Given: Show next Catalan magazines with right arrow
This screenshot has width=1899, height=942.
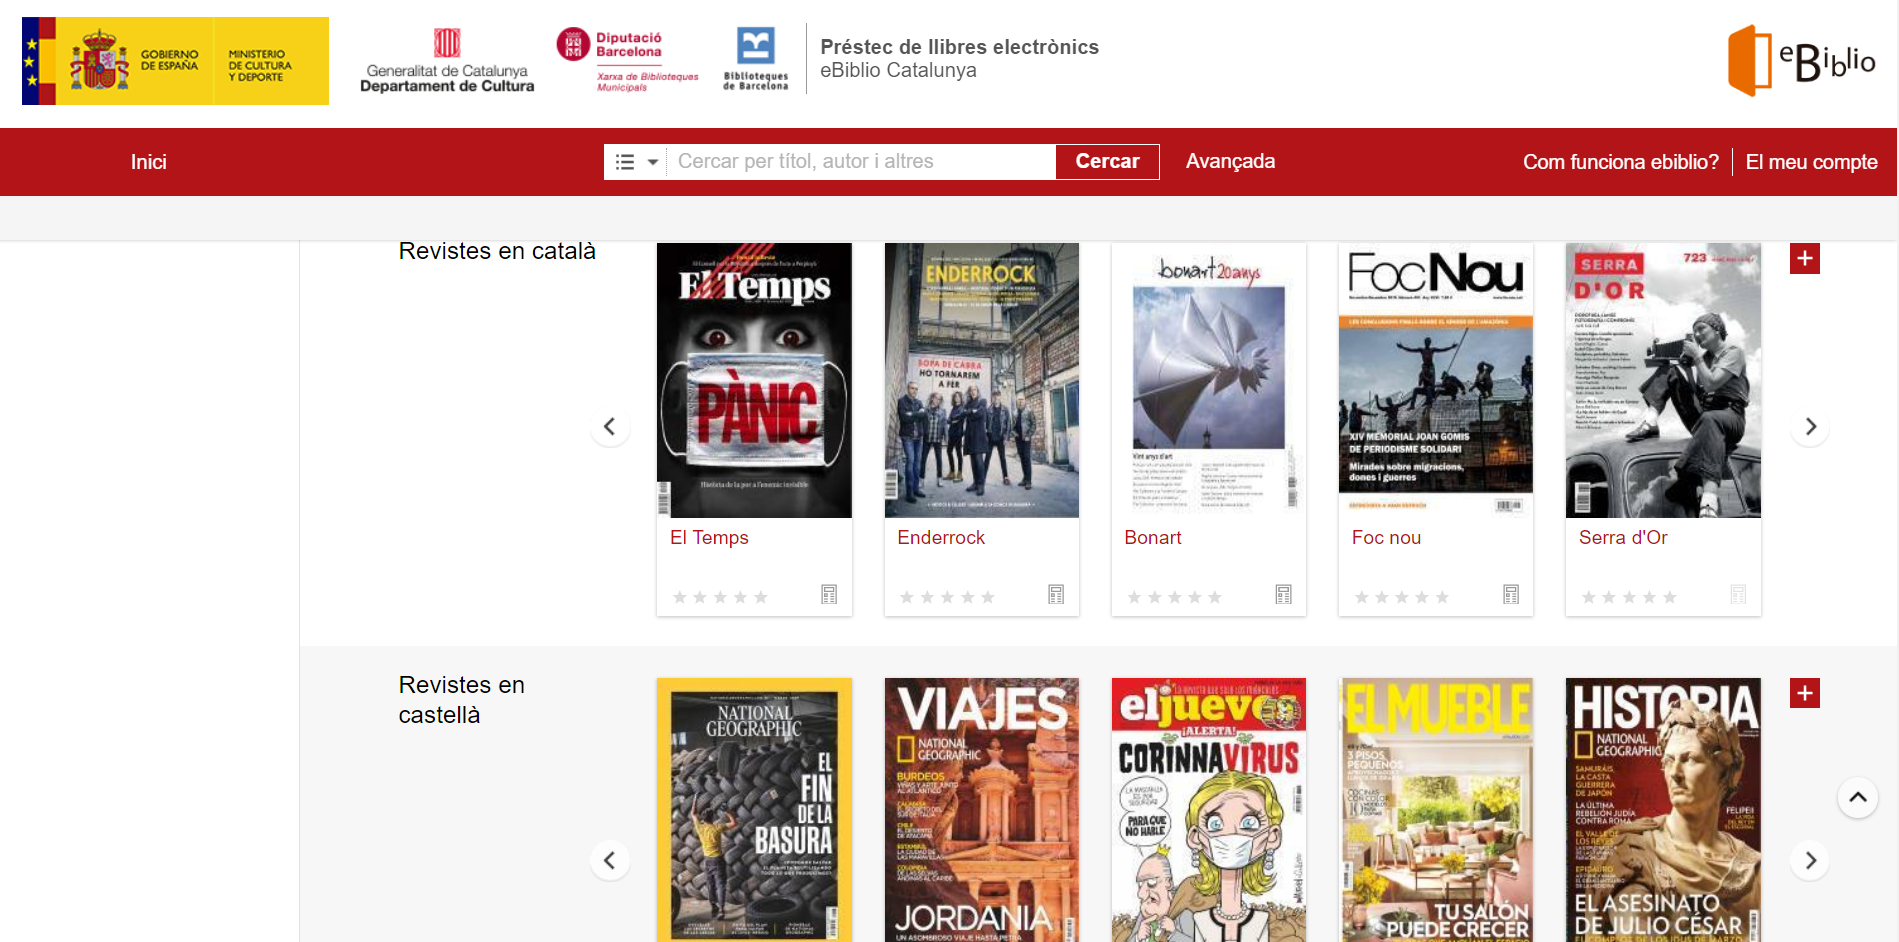Looking at the screenshot, I should point(1810,427).
